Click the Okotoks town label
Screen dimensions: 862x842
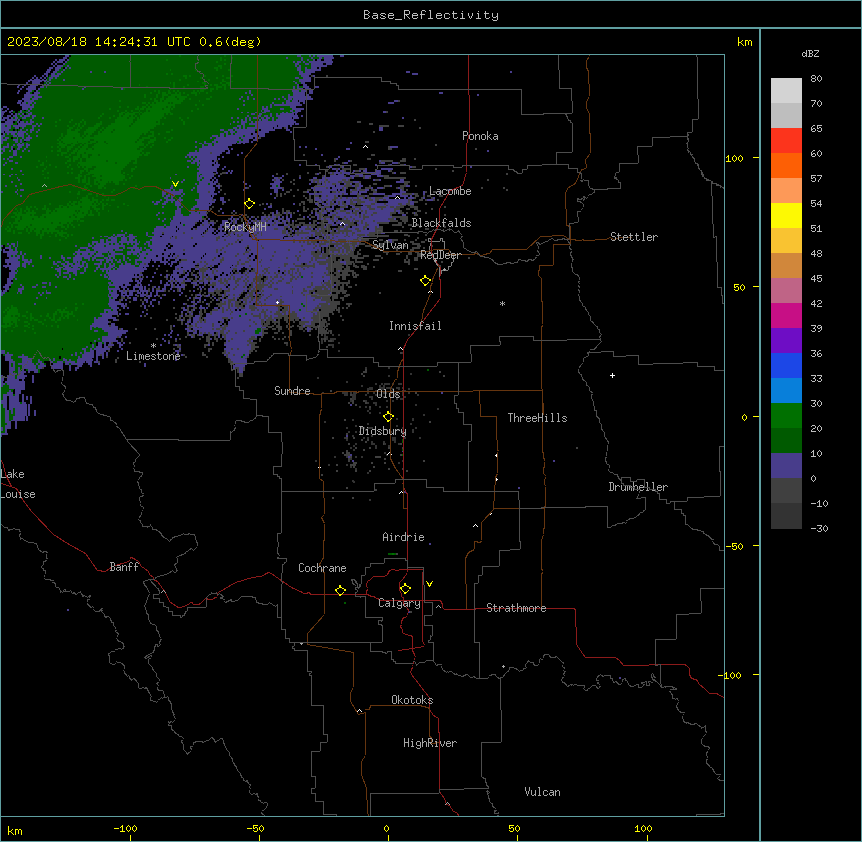pos(412,700)
